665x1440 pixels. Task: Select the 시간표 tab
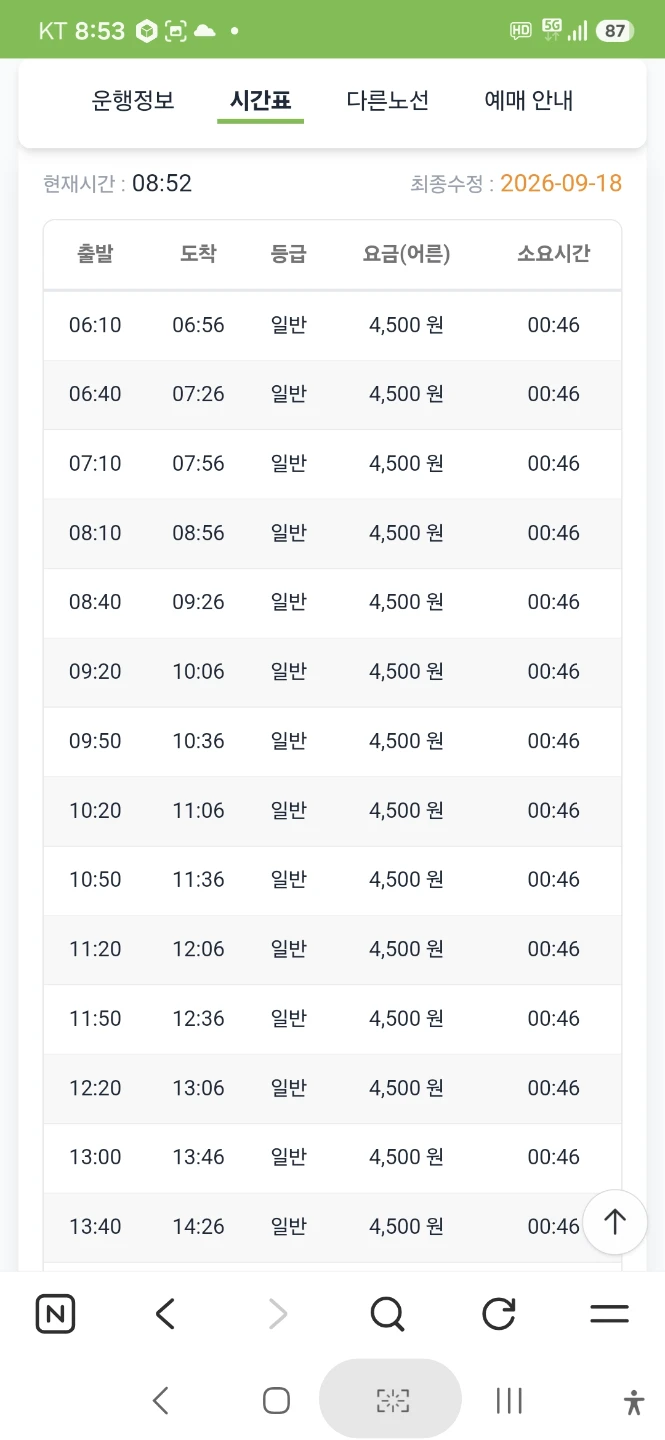click(260, 100)
